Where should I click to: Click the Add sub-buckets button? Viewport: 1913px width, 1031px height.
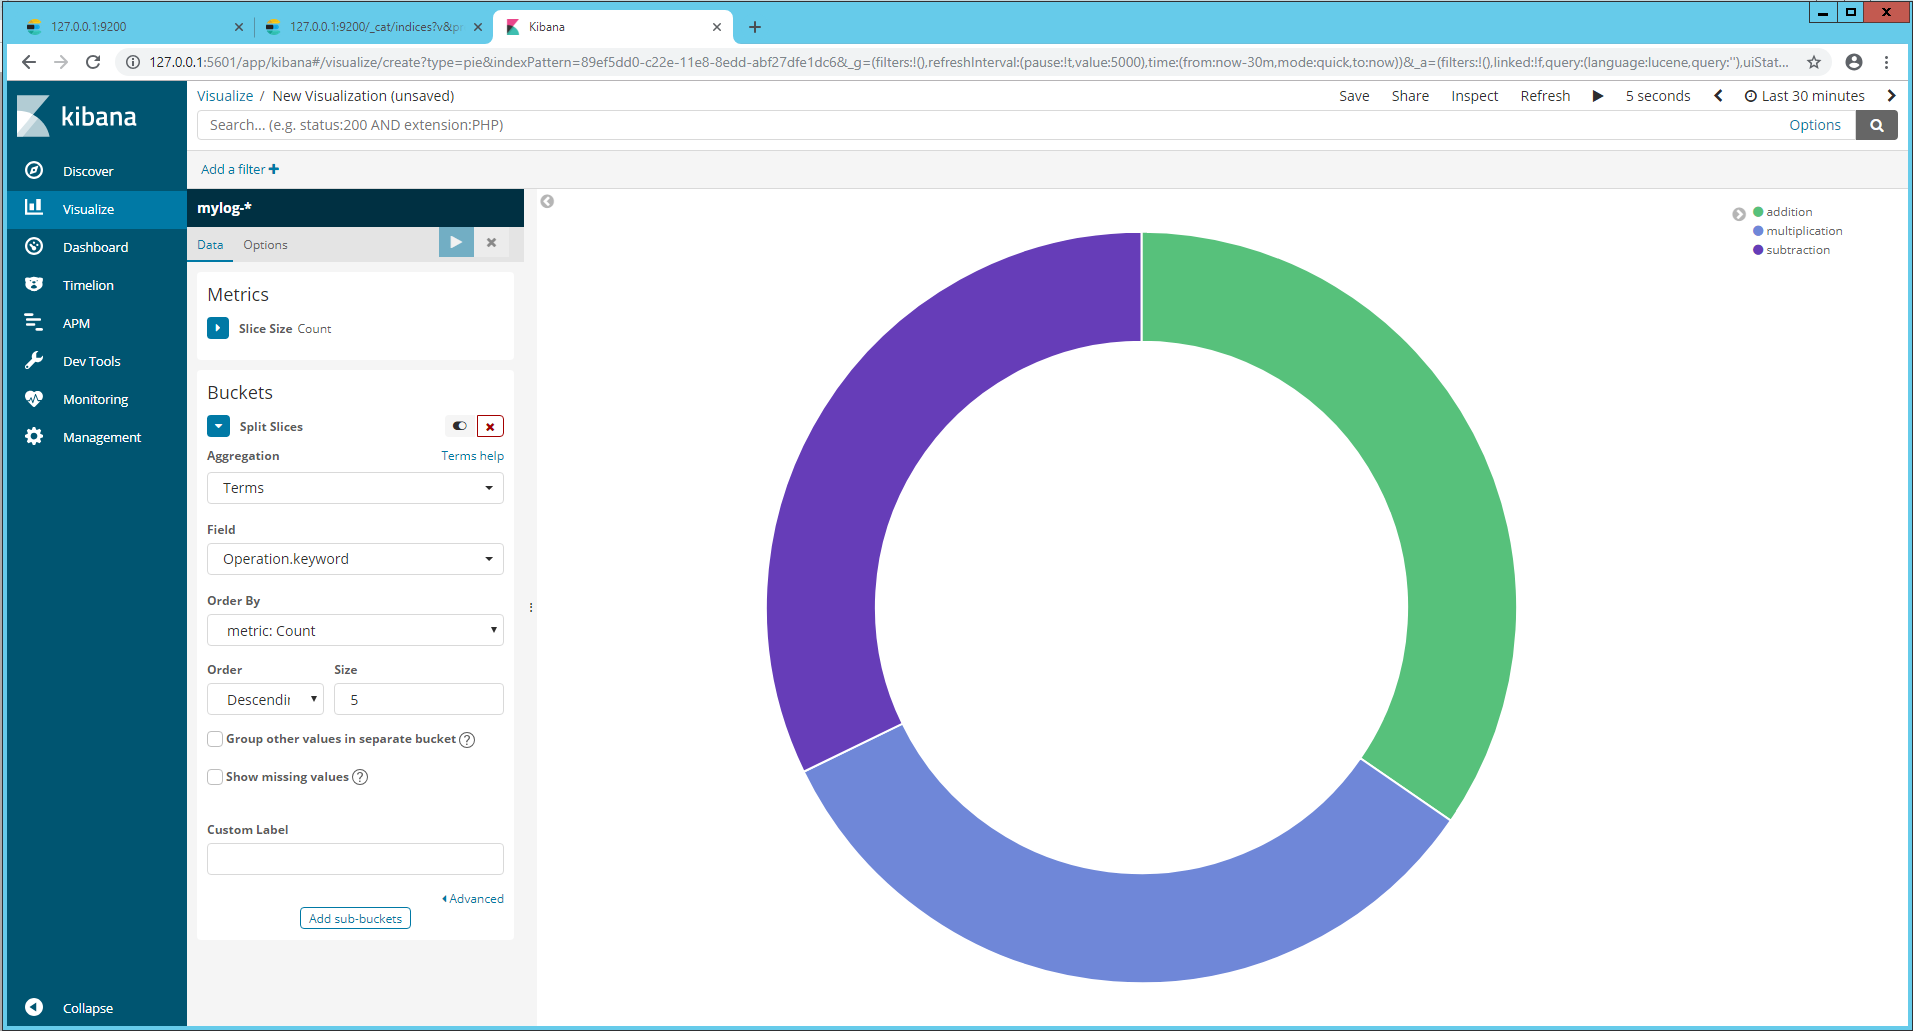point(355,918)
